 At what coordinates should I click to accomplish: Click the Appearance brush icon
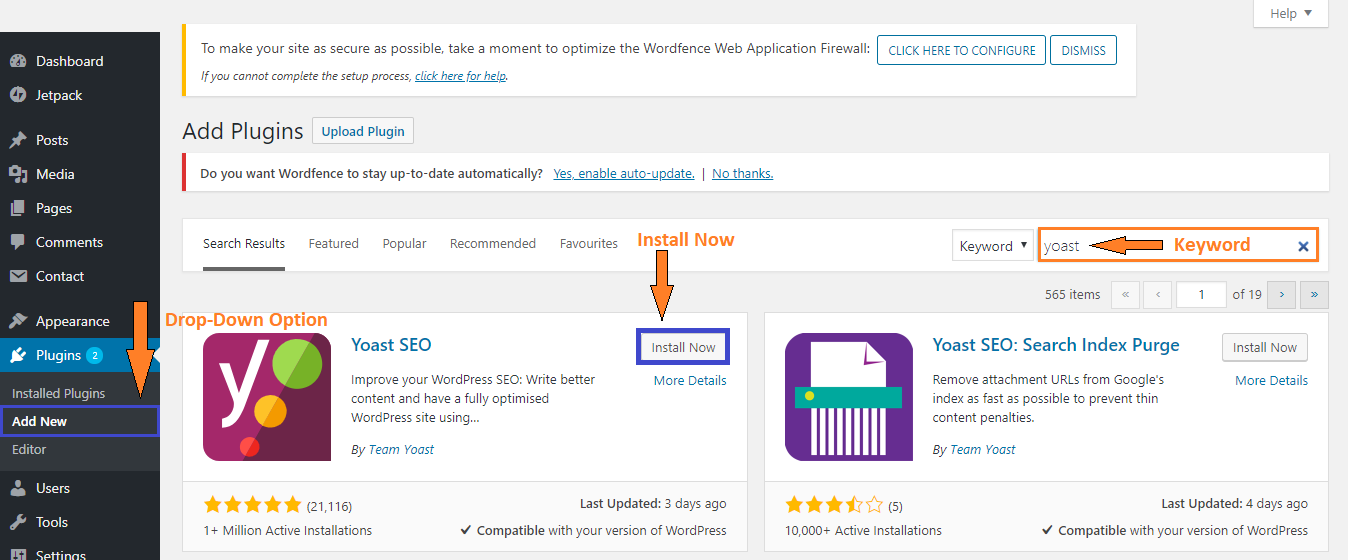17,321
